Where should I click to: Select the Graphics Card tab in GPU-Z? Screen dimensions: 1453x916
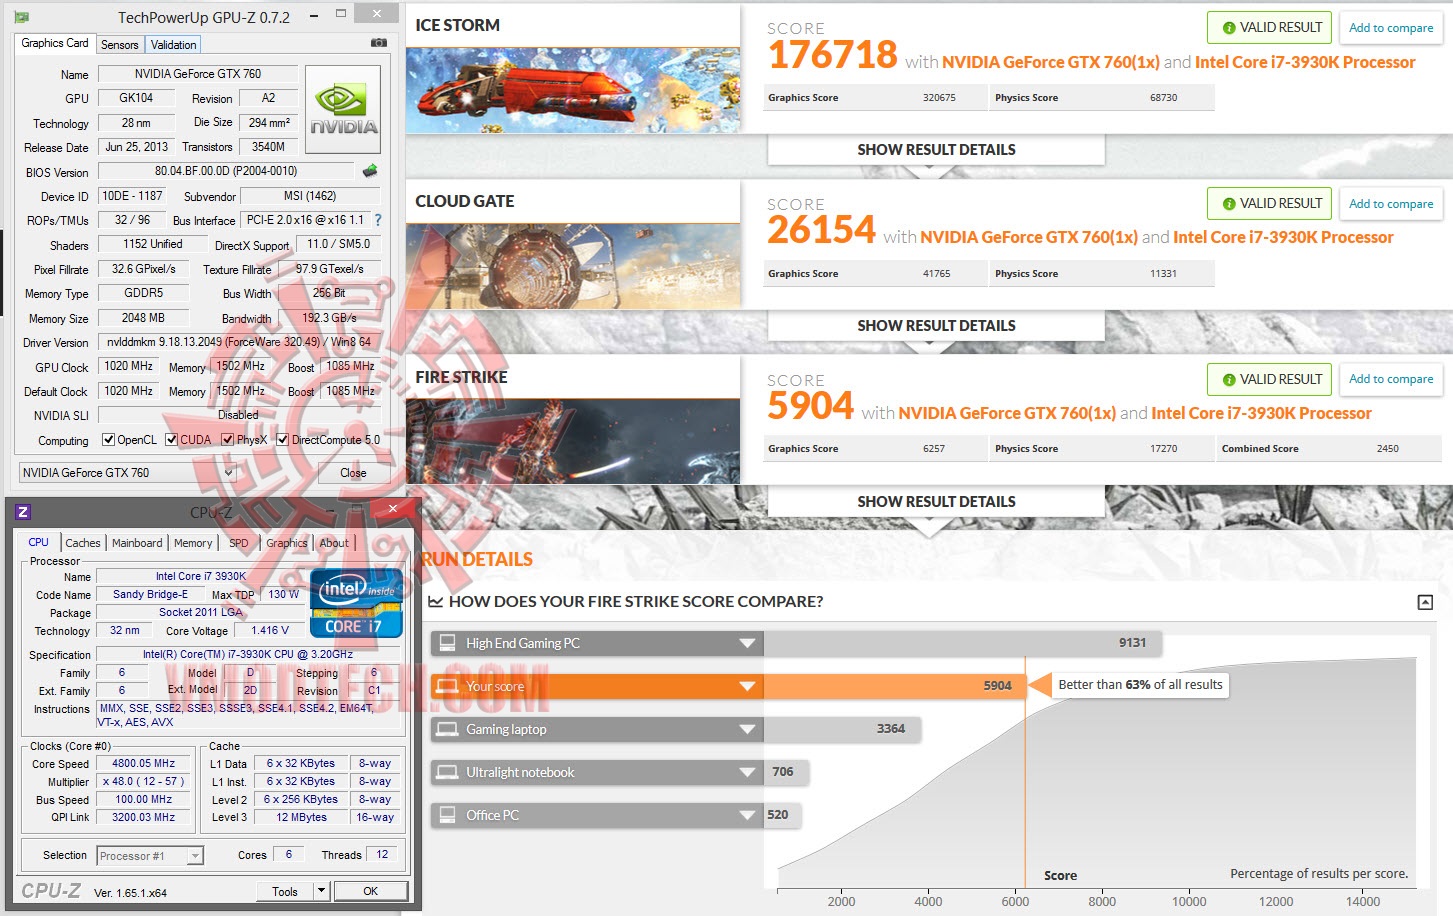(x=55, y=43)
